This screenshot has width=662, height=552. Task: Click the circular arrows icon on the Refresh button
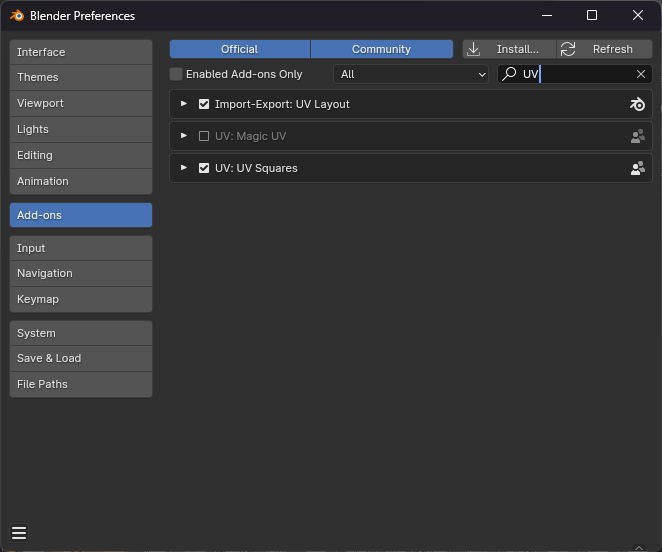pos(568,49)
